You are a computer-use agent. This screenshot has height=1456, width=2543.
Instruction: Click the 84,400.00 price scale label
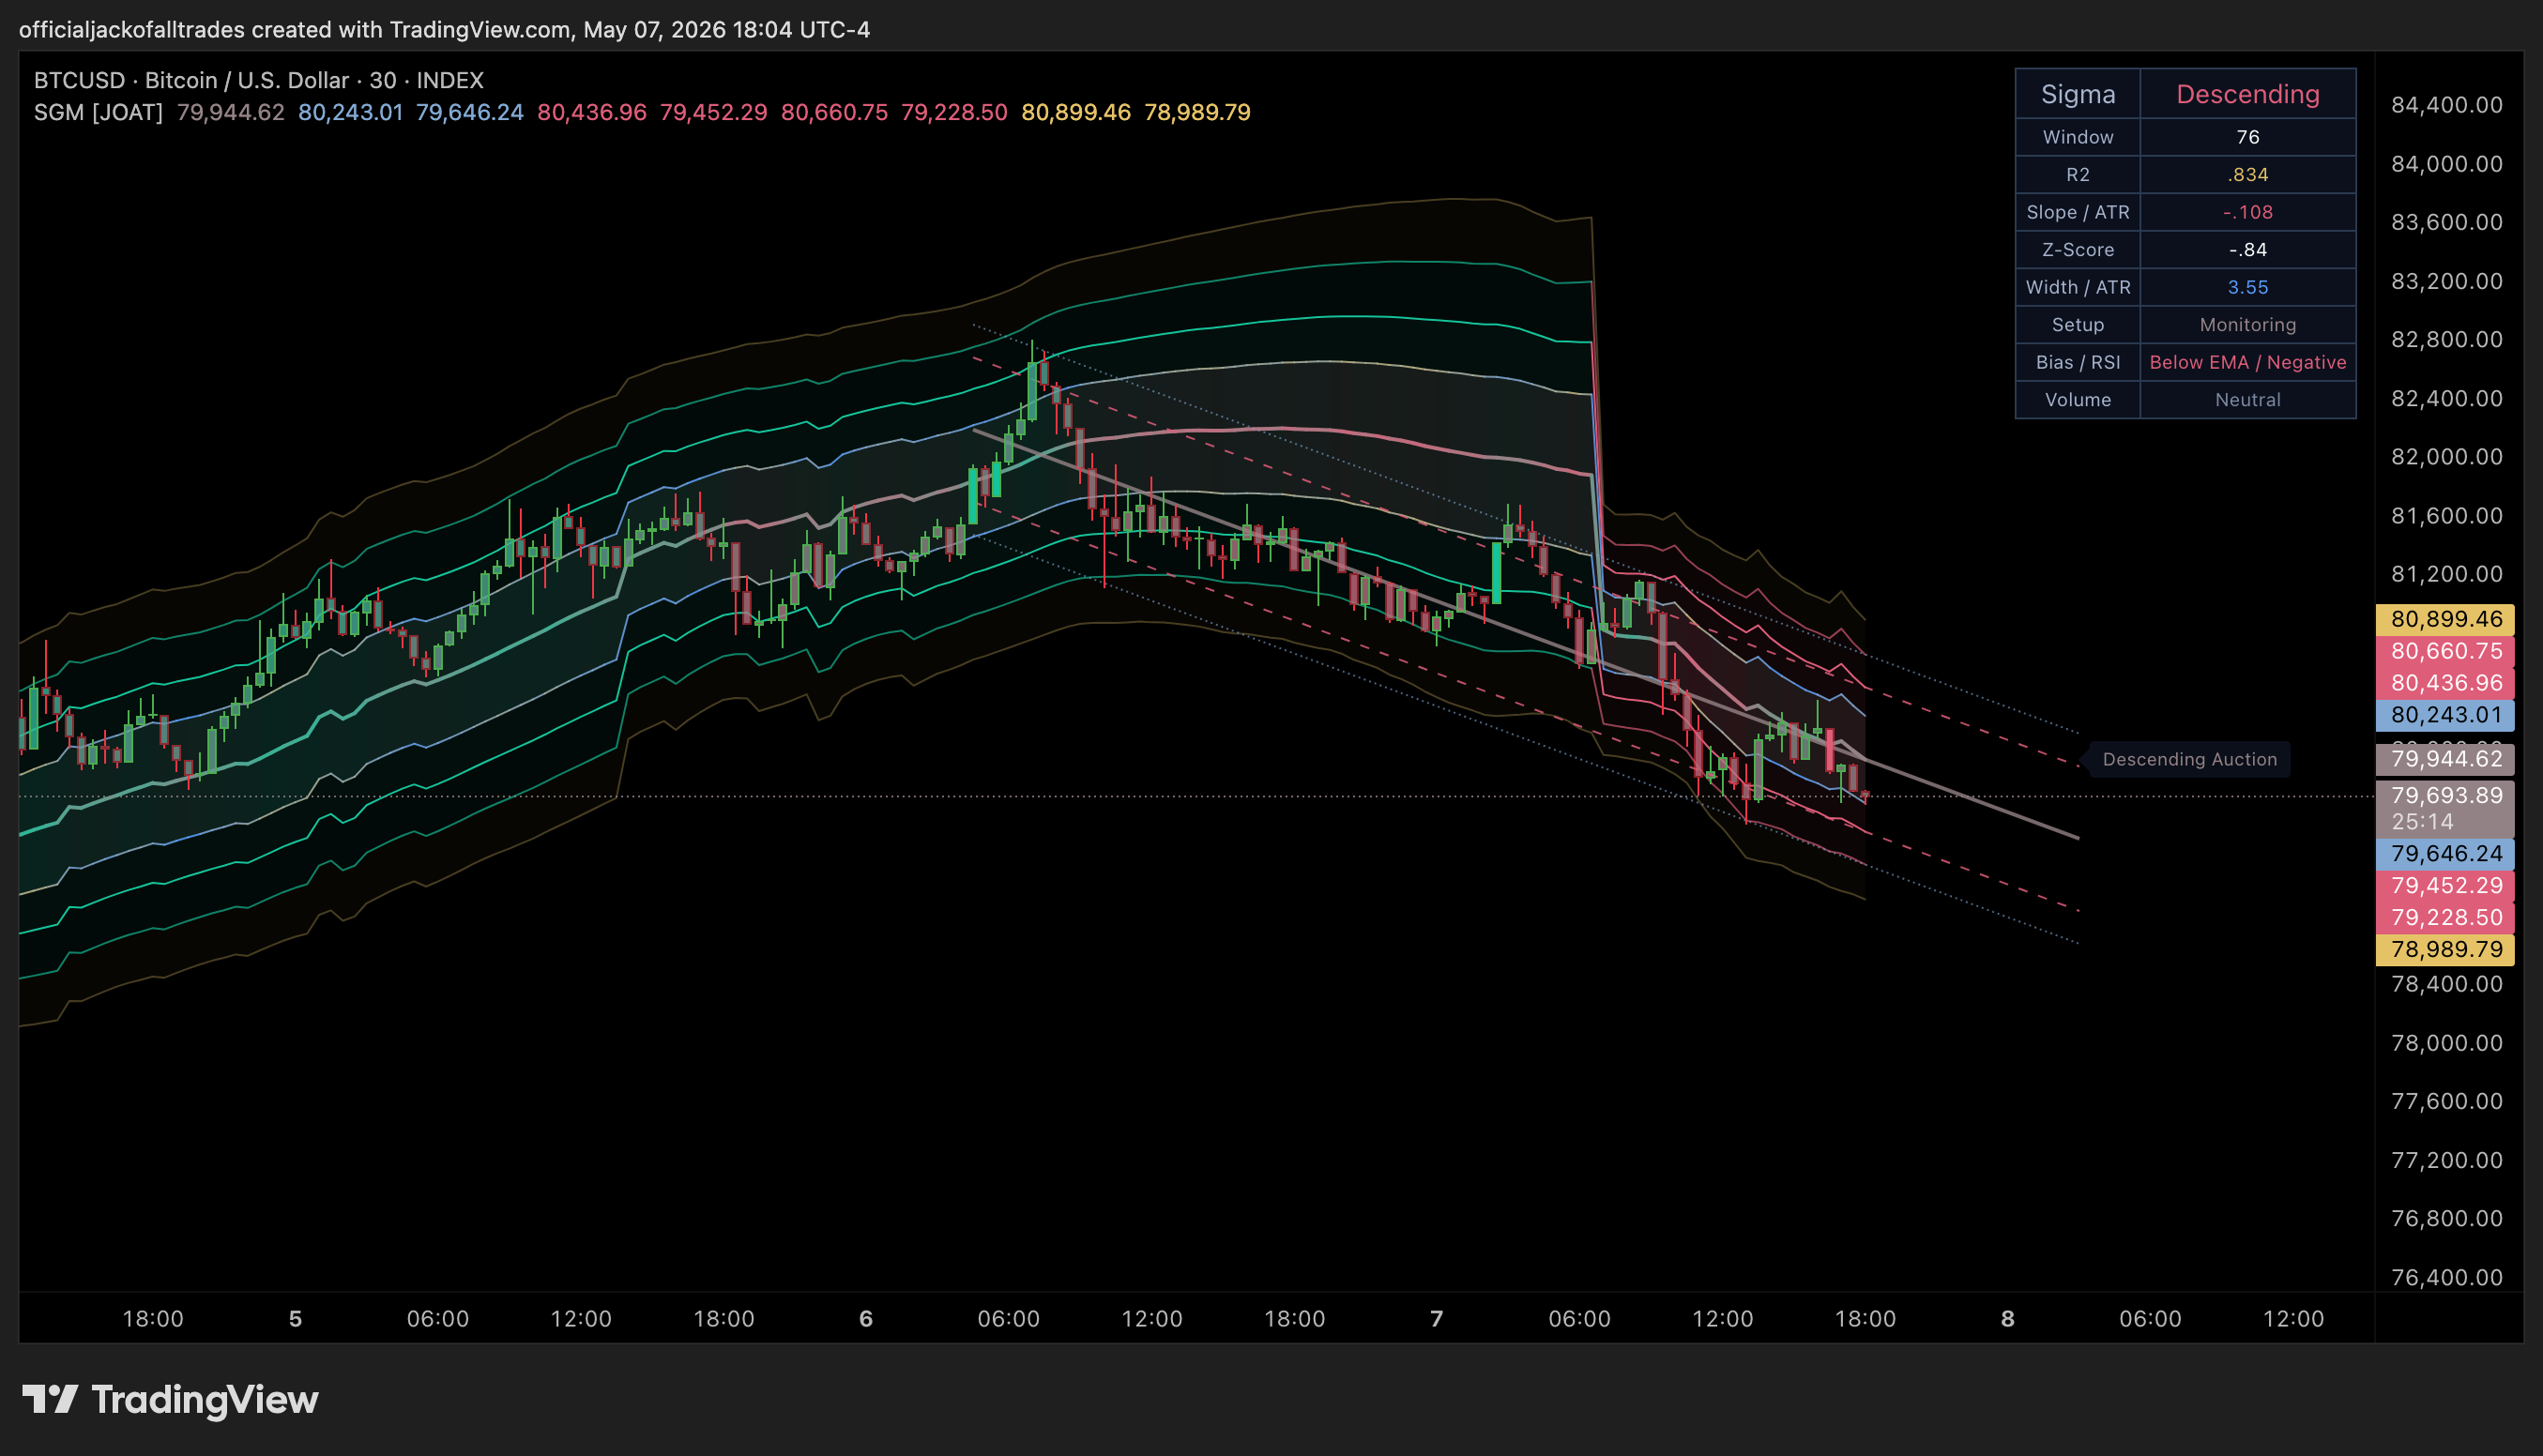tap(2447, 105)
